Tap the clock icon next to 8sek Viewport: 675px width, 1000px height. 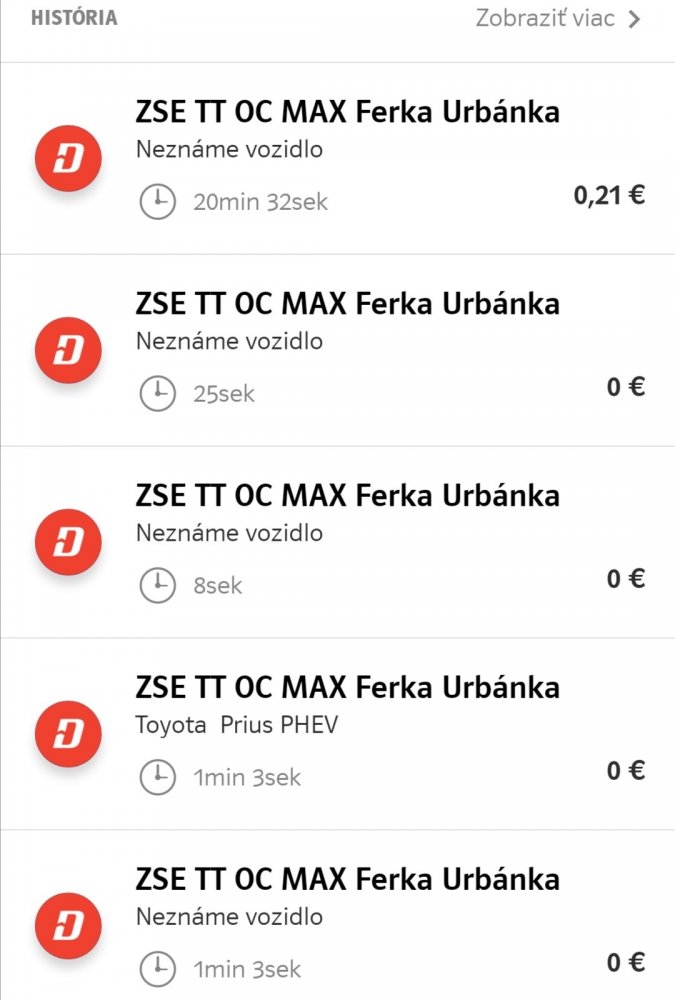[x=157, y=586]
